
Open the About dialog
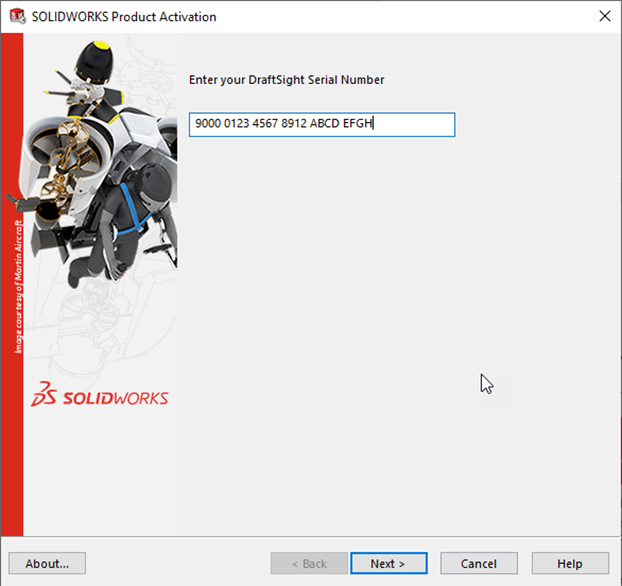coord(47,563)
